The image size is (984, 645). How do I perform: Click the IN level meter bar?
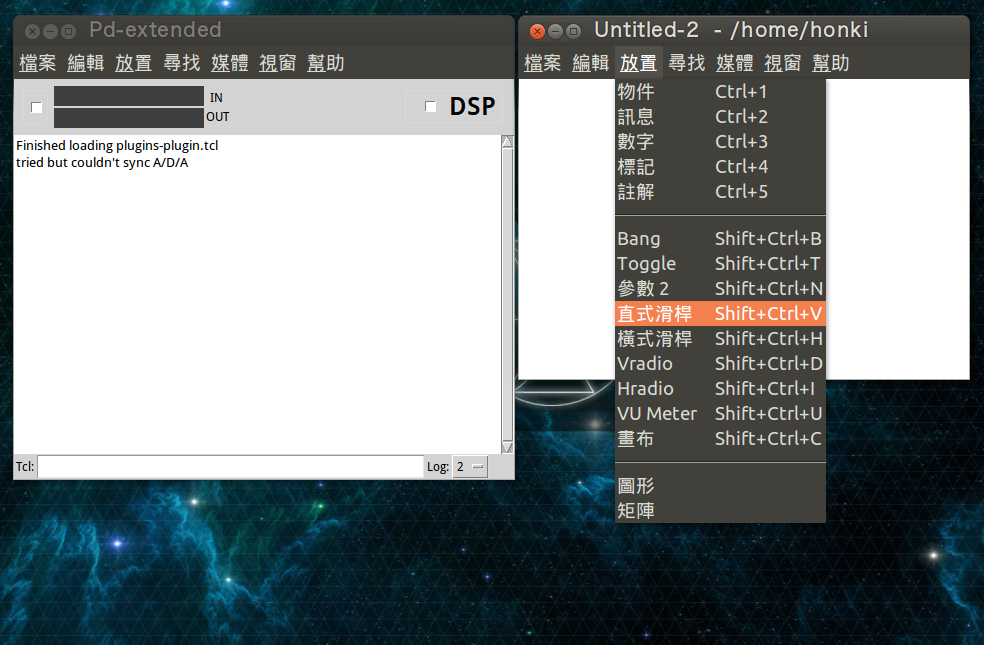click(129, 96)
